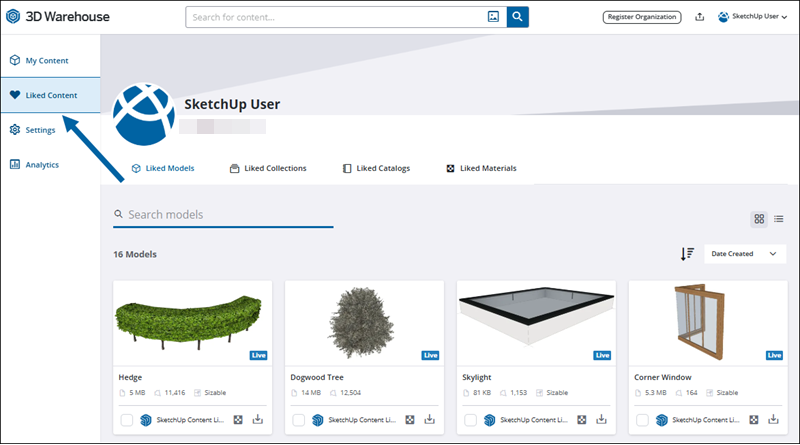Open SketchUp Content Li... author on Skylight card
800x445 pixels.
[534, 420]
